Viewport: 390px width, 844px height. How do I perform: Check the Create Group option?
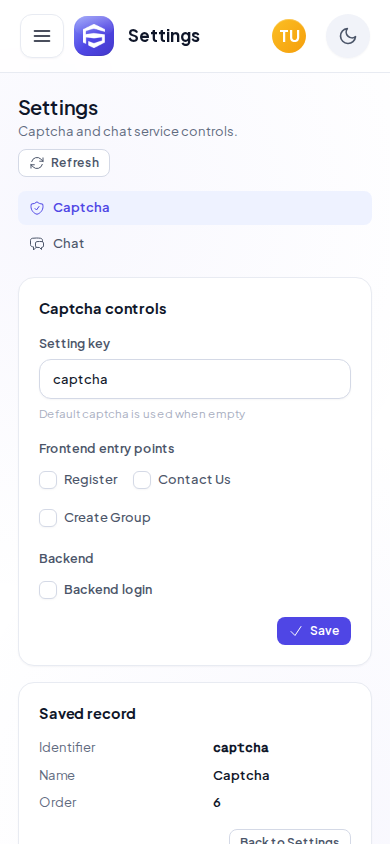tap(48, 518)
